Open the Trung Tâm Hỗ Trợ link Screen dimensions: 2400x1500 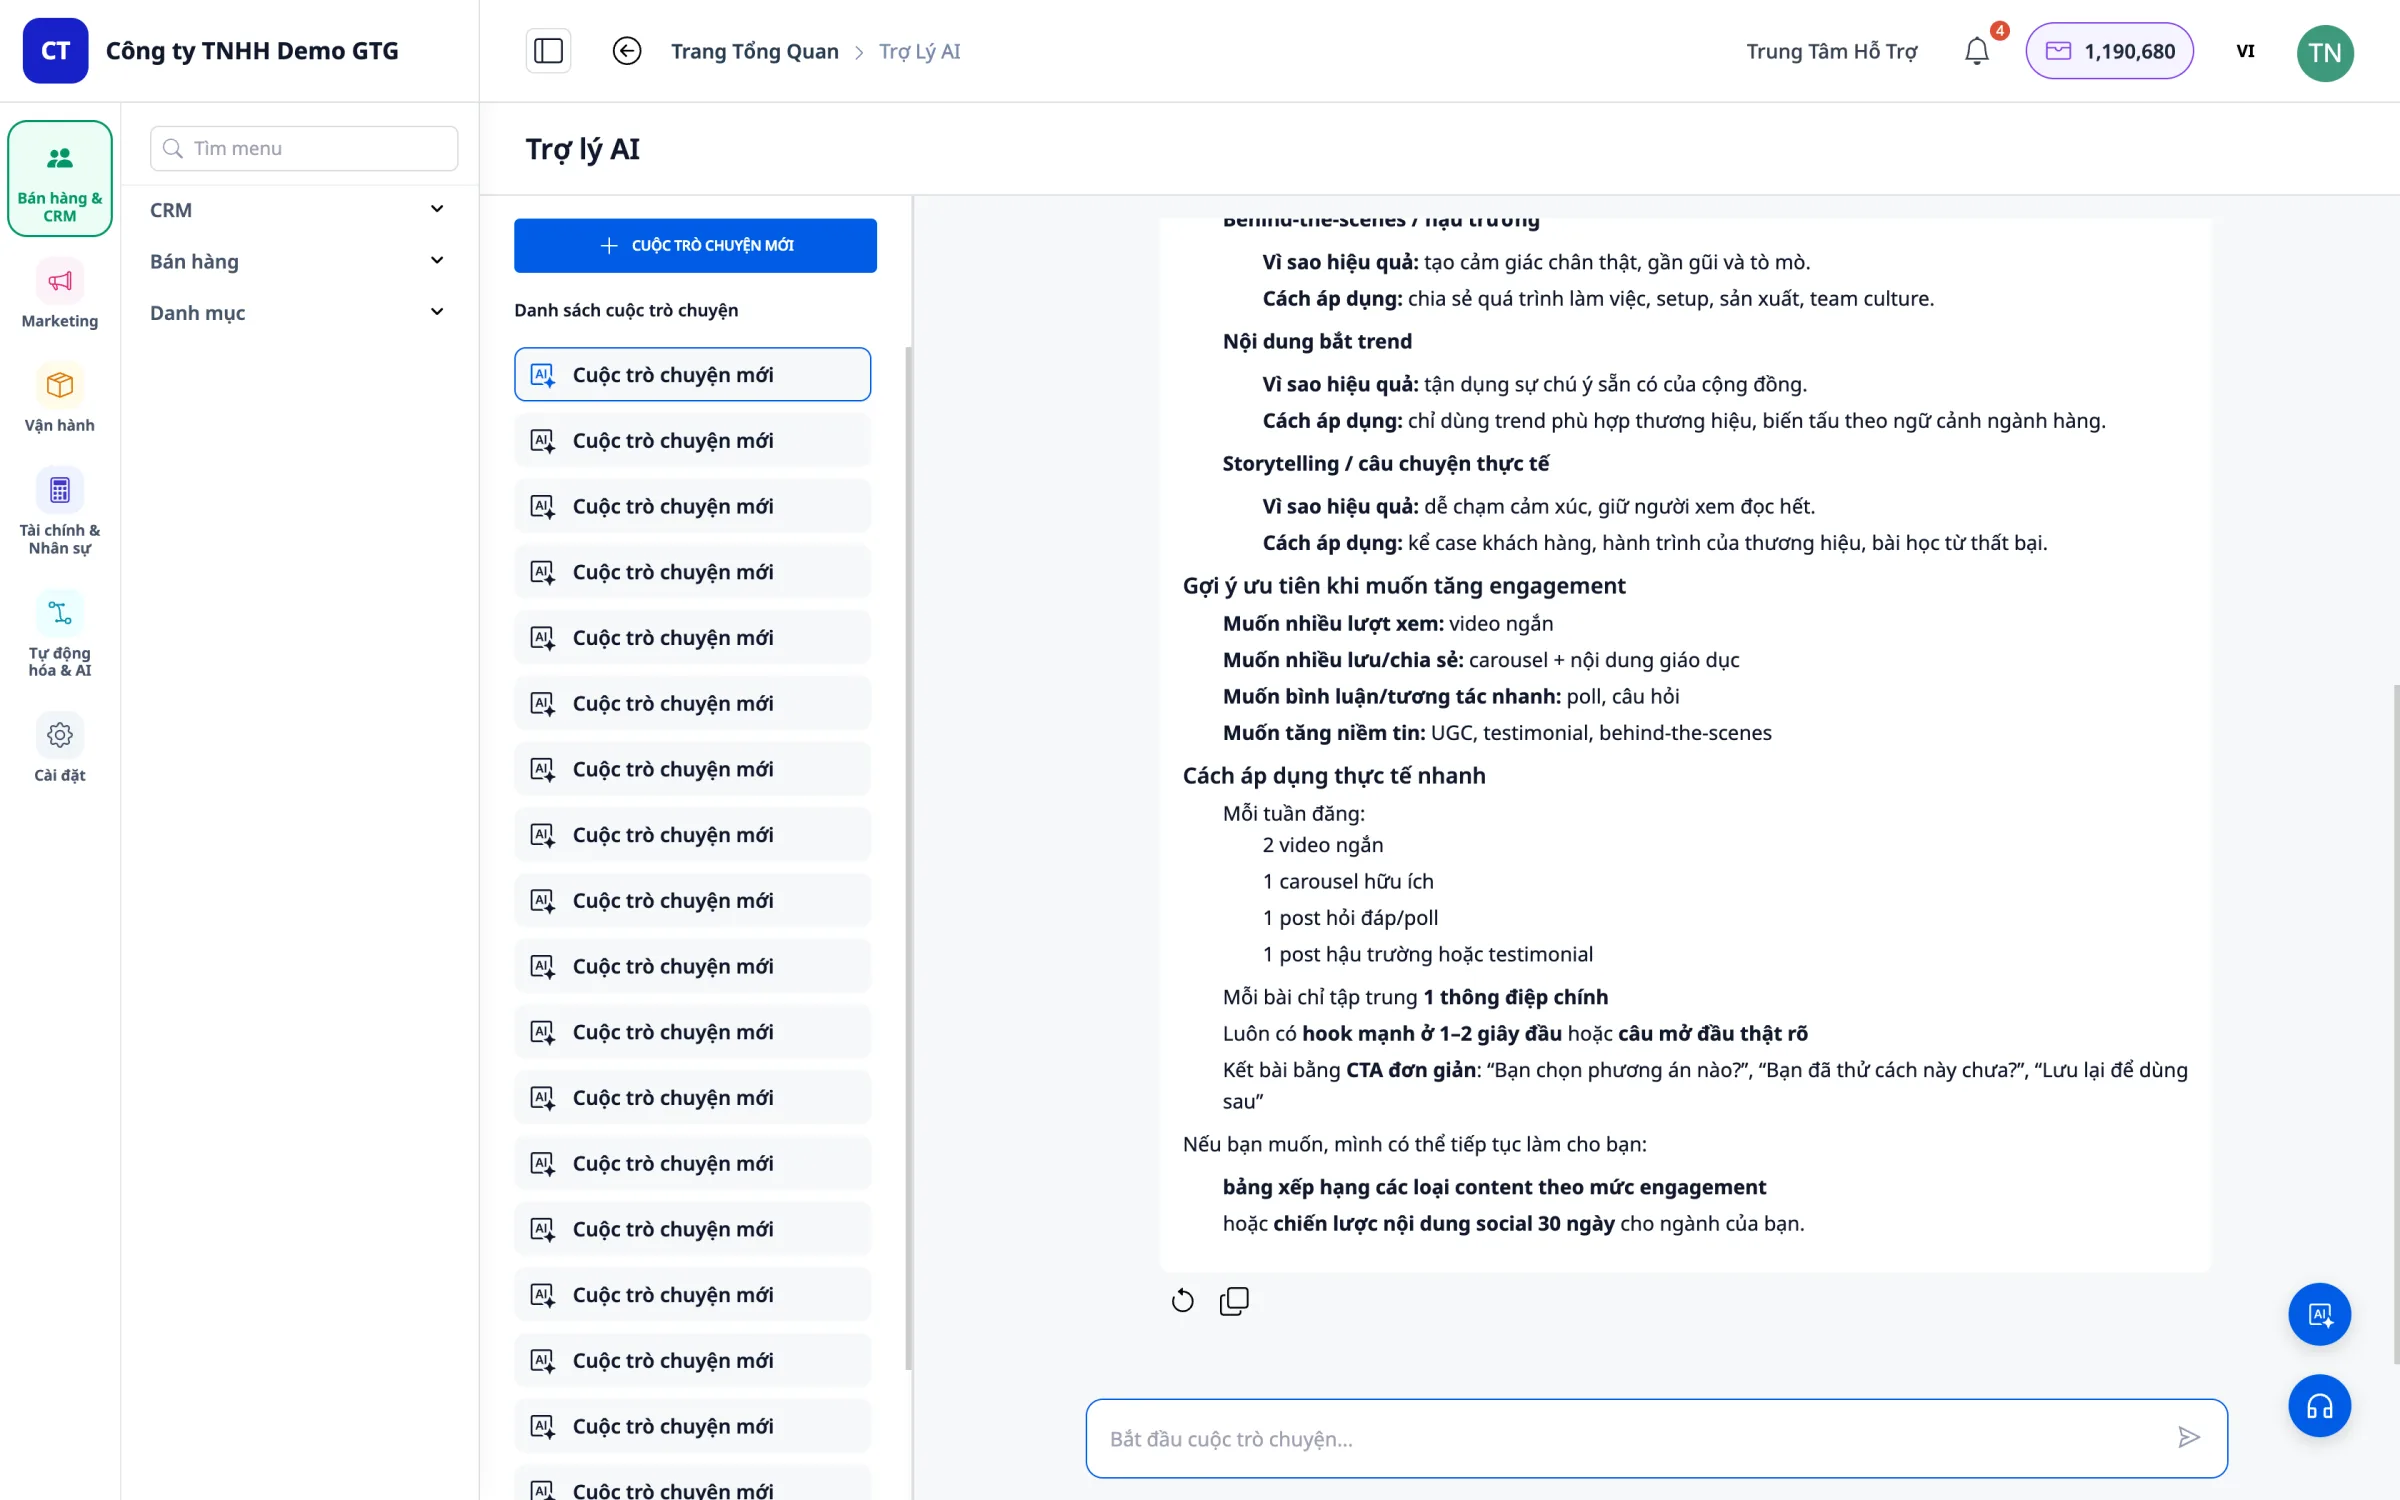[x=1831, y=51]
